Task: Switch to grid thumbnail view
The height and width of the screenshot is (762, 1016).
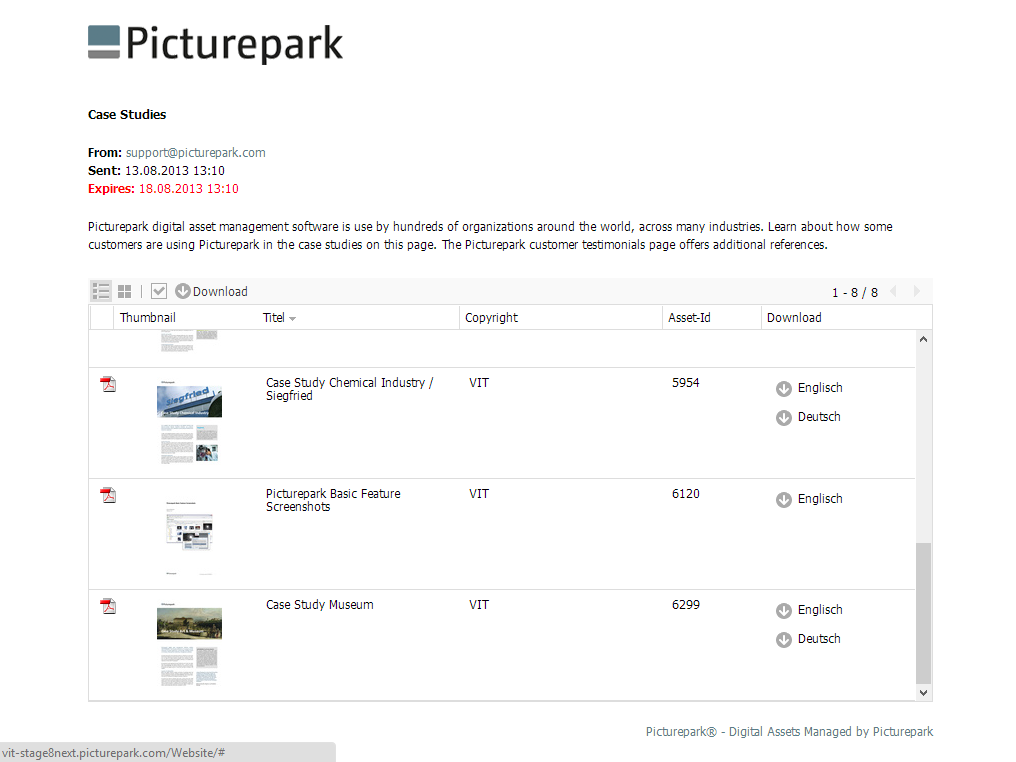Action: 124,292
